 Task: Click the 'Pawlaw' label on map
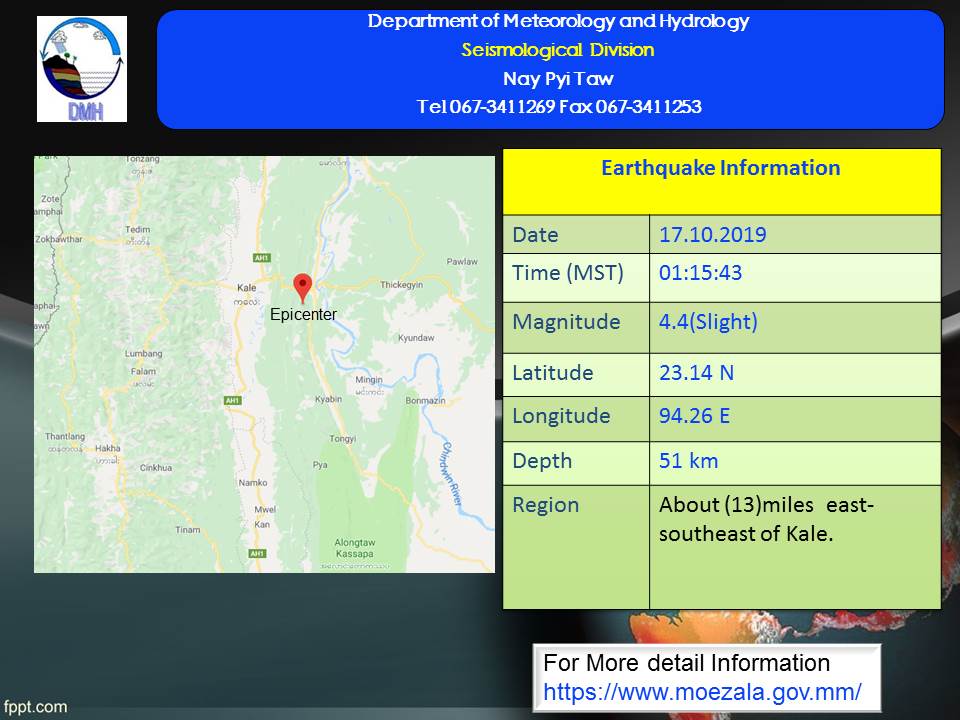tap(462, 261)
